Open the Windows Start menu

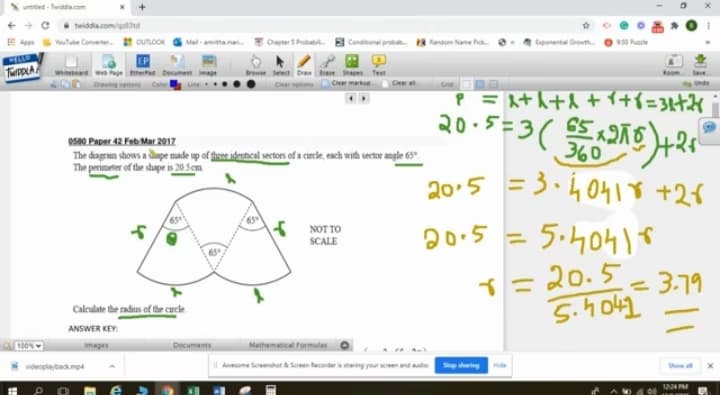(12, 390)
